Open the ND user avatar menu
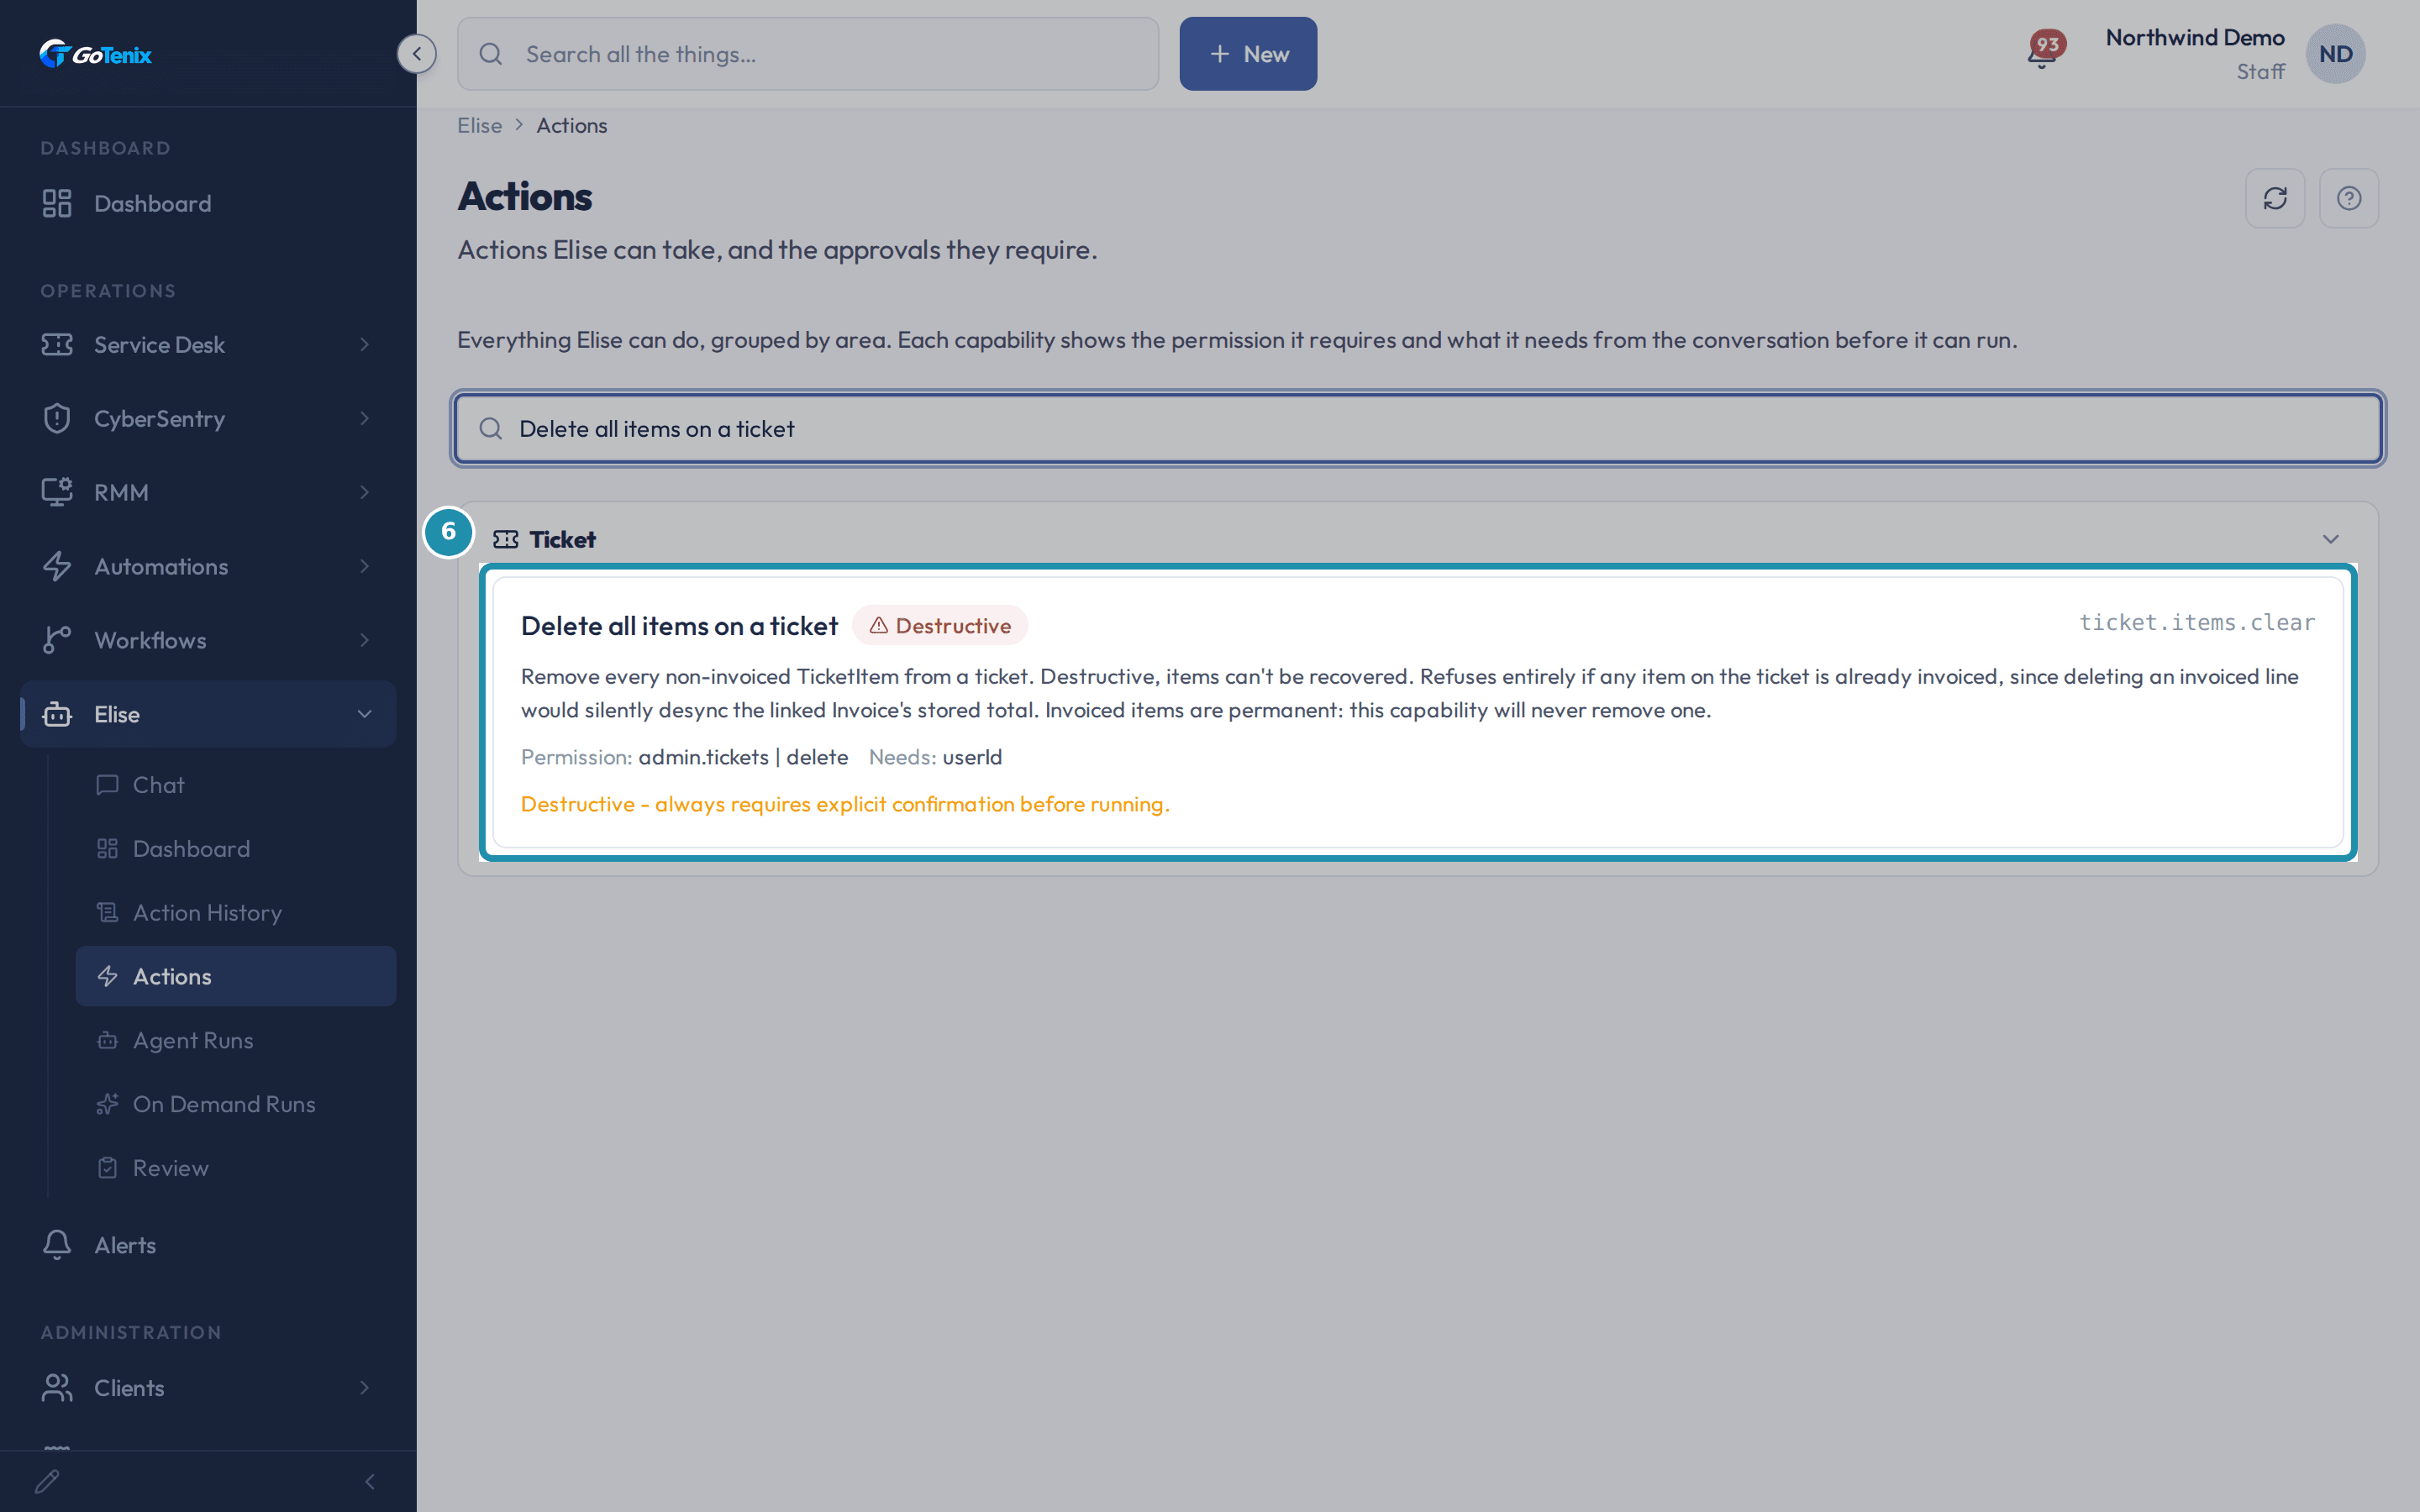The height and width of the screenshot is (1512, 2420). pyautogui.click(x=2335, y=54)
